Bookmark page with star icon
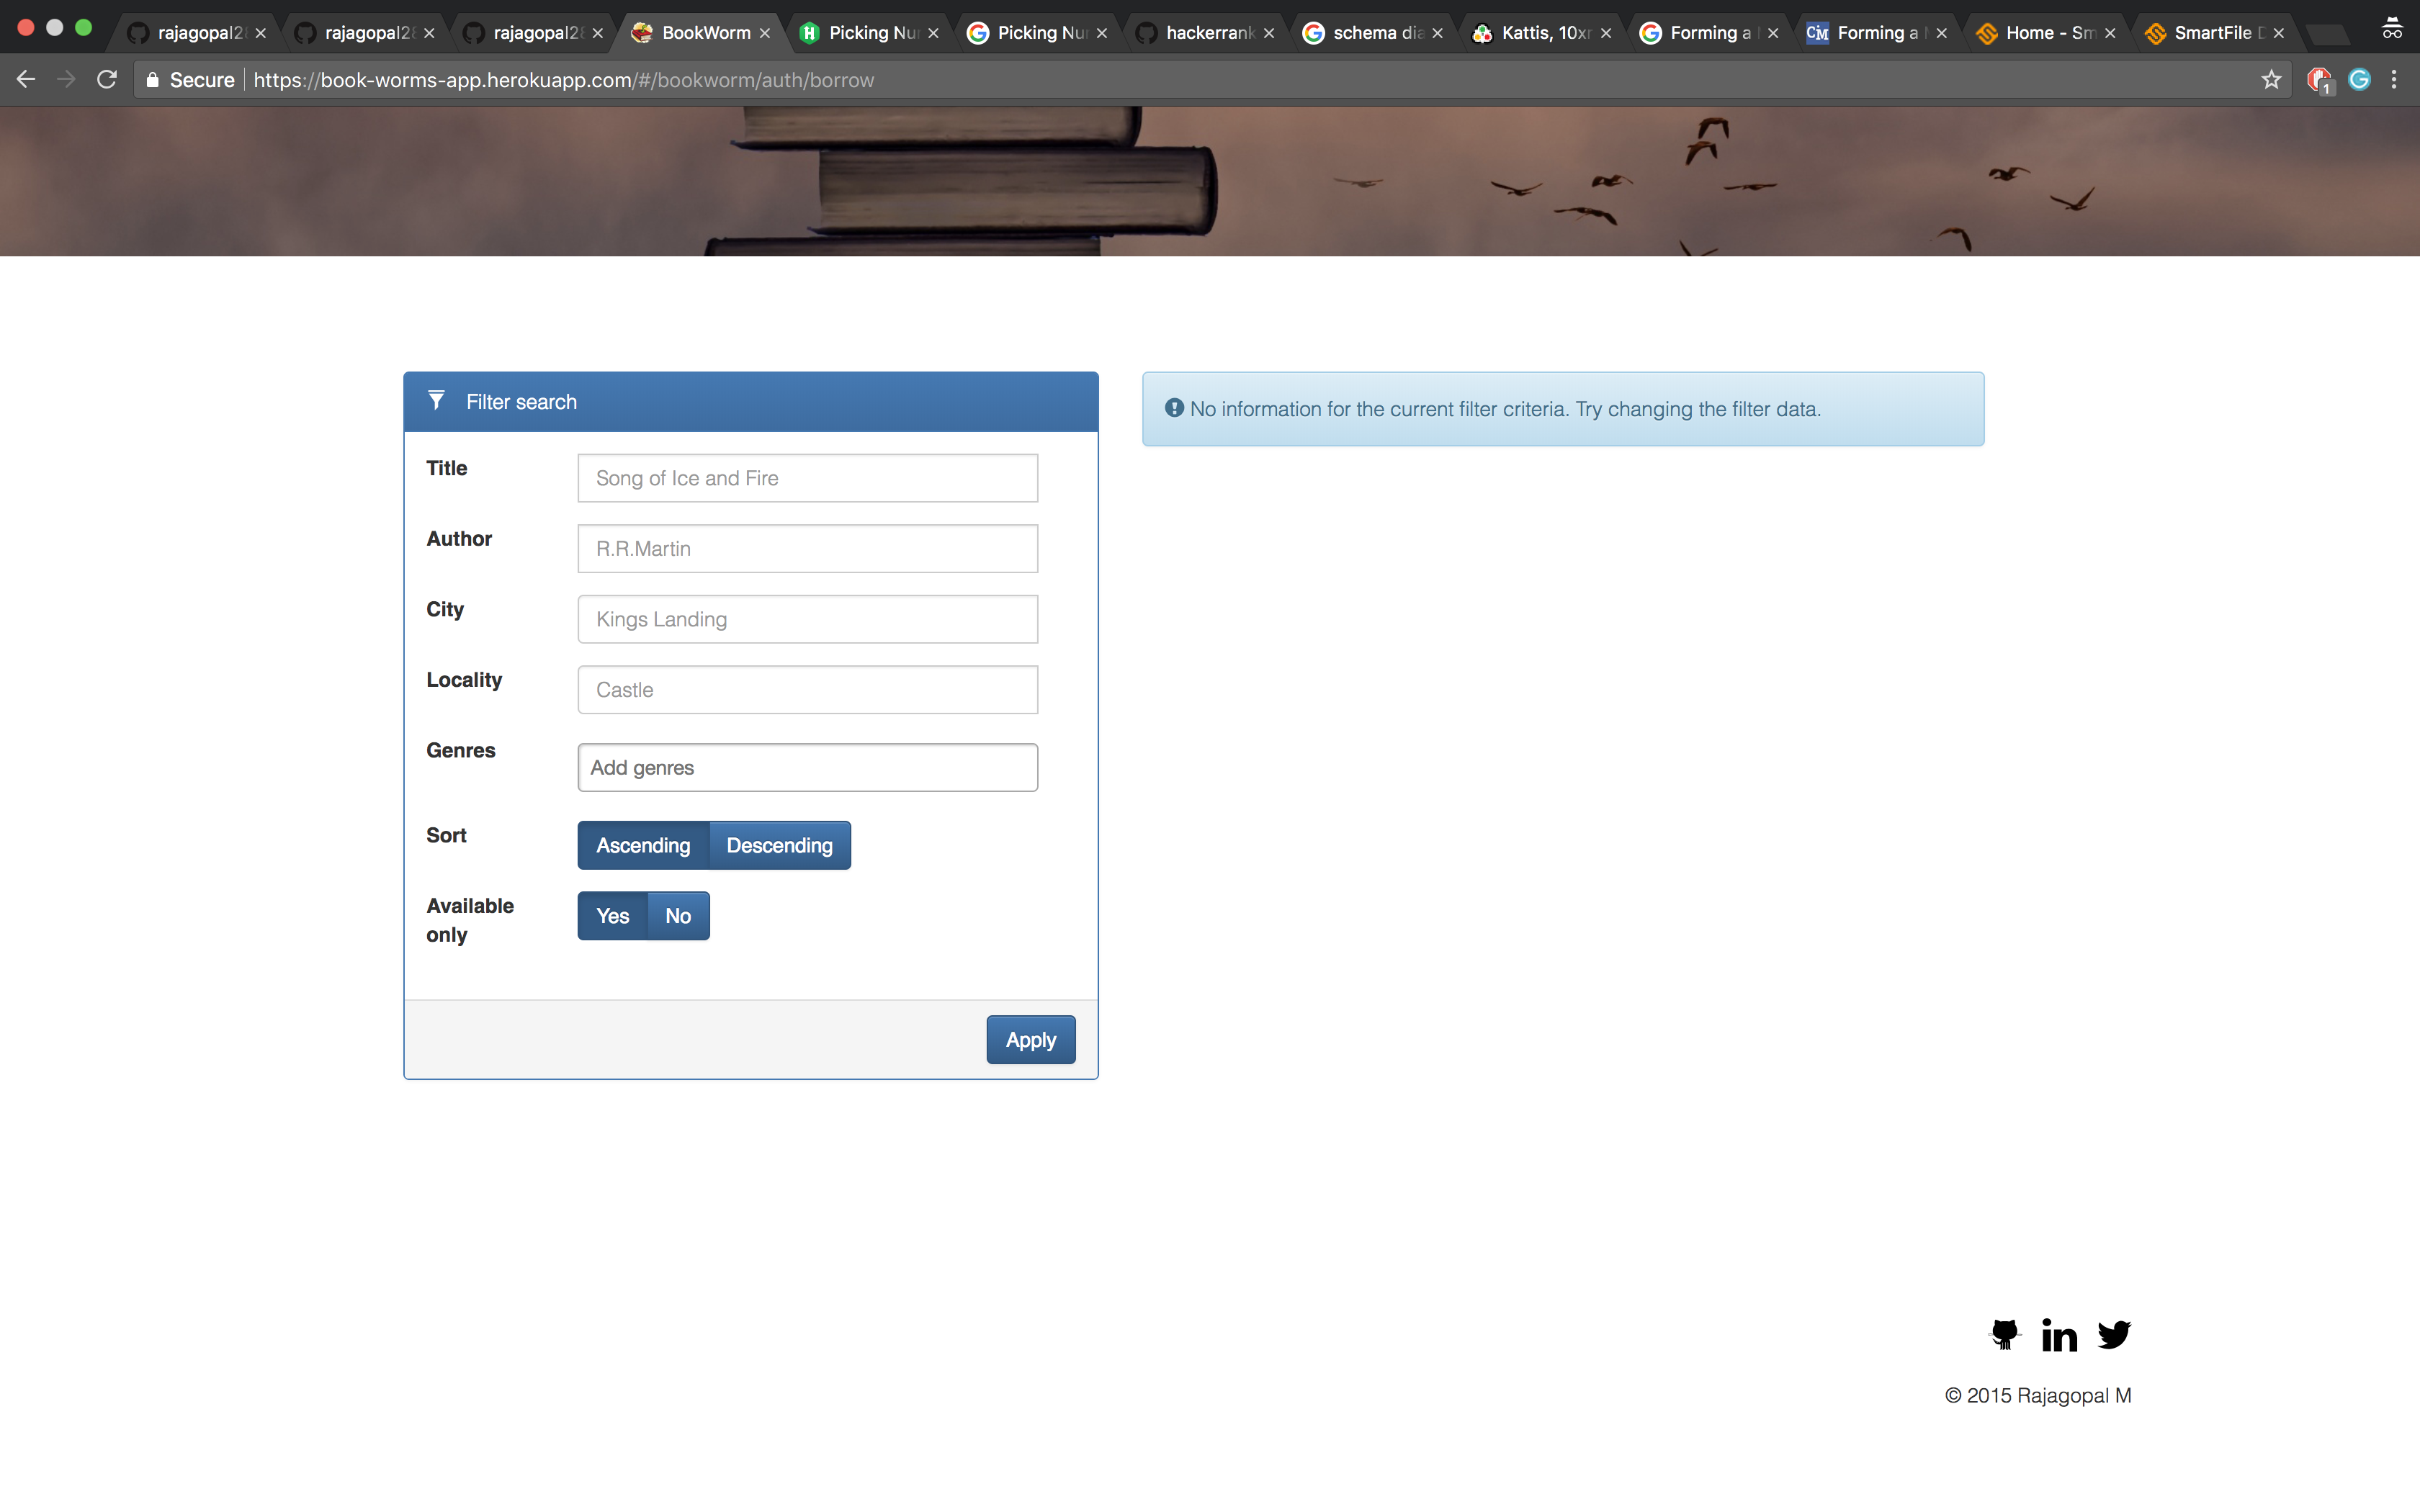 tap(2271, 80)
